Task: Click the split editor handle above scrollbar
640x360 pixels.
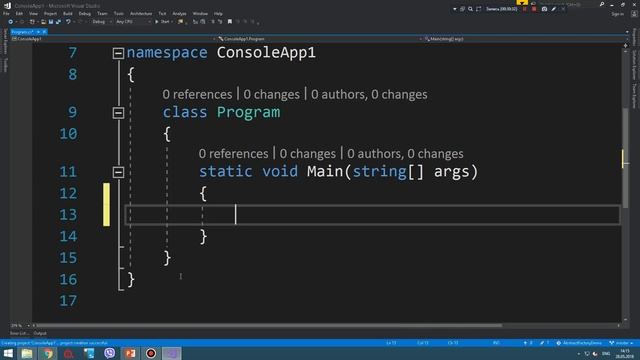Action: click(x=625, y=46)
